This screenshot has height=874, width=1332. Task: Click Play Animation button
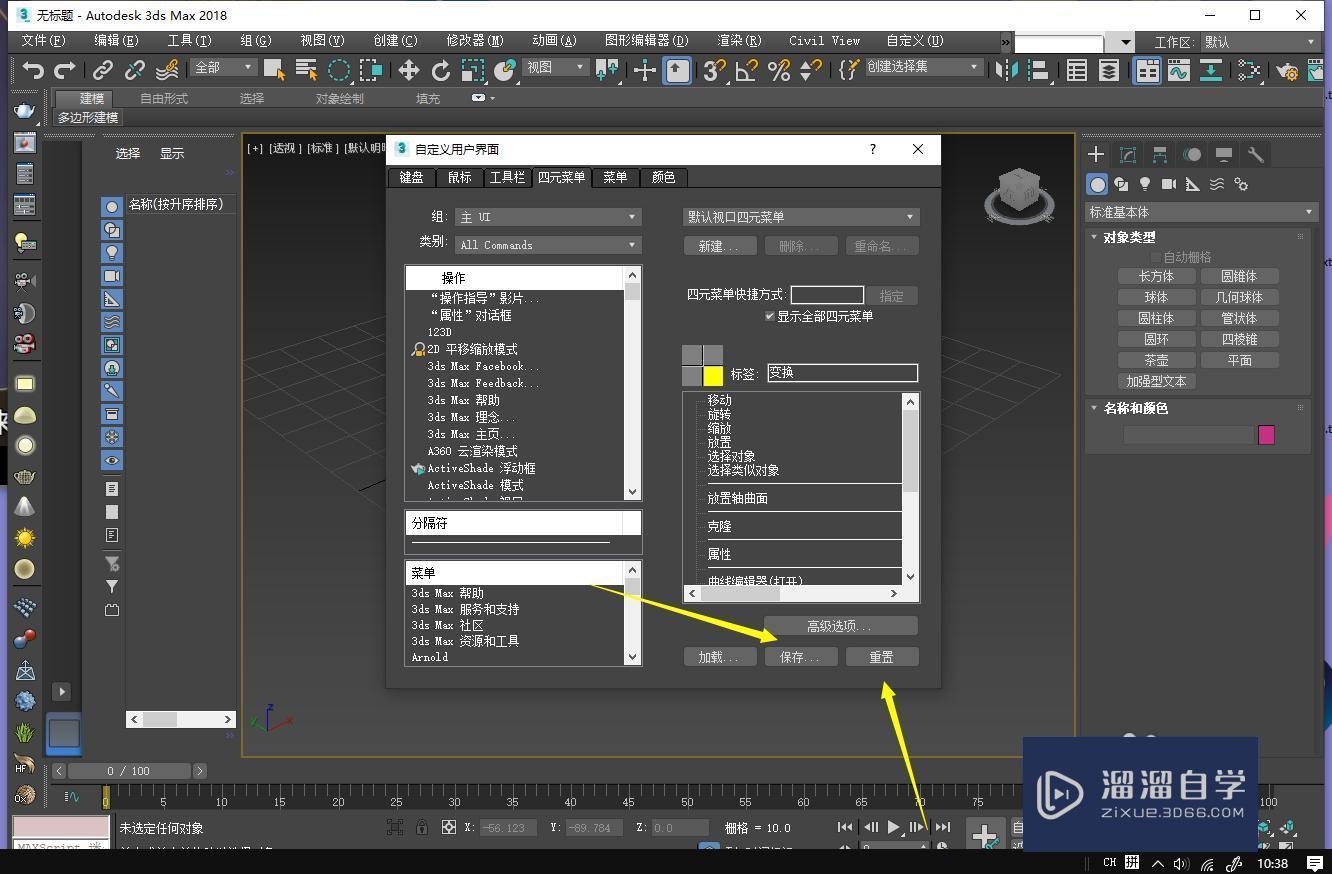[x=894, y=827]
